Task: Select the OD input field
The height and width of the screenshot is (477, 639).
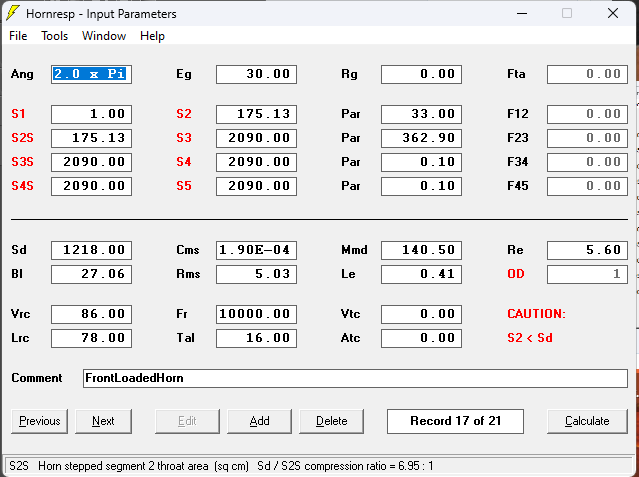Action: click(x=587, y=274)
